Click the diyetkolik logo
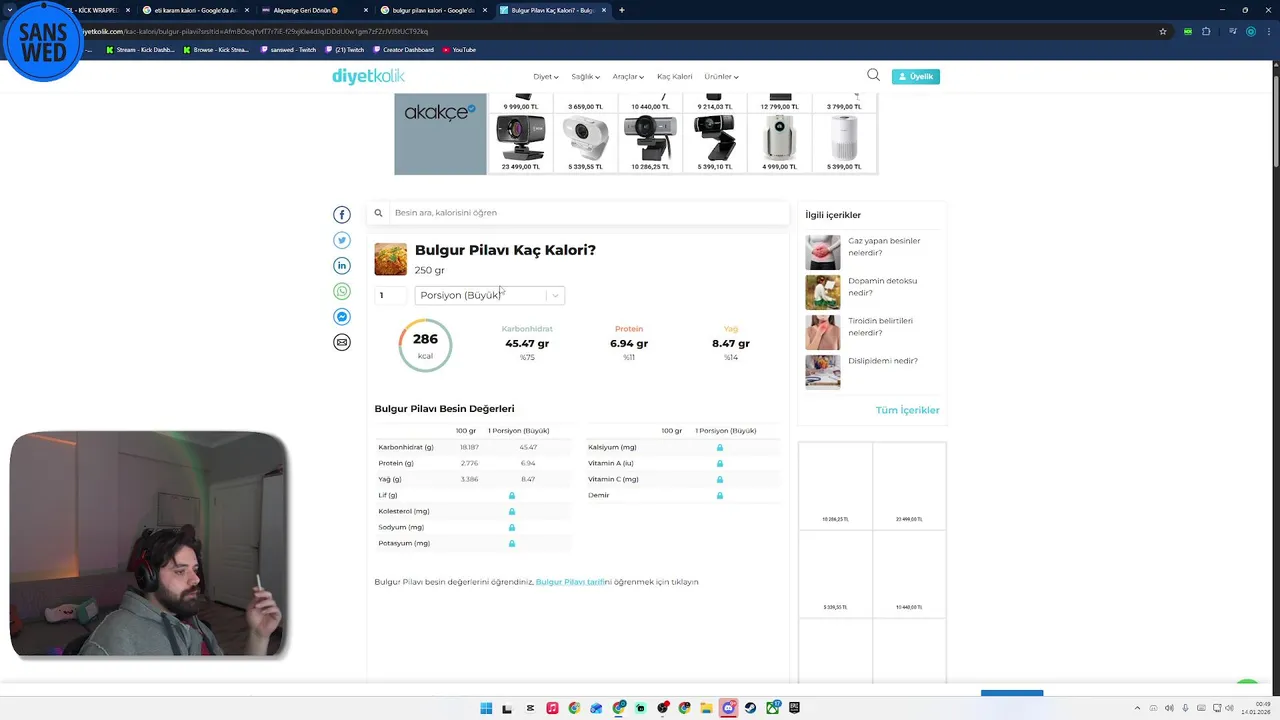Image resolution: width=1280 pixels, height=720 pixels. [368, 76]
